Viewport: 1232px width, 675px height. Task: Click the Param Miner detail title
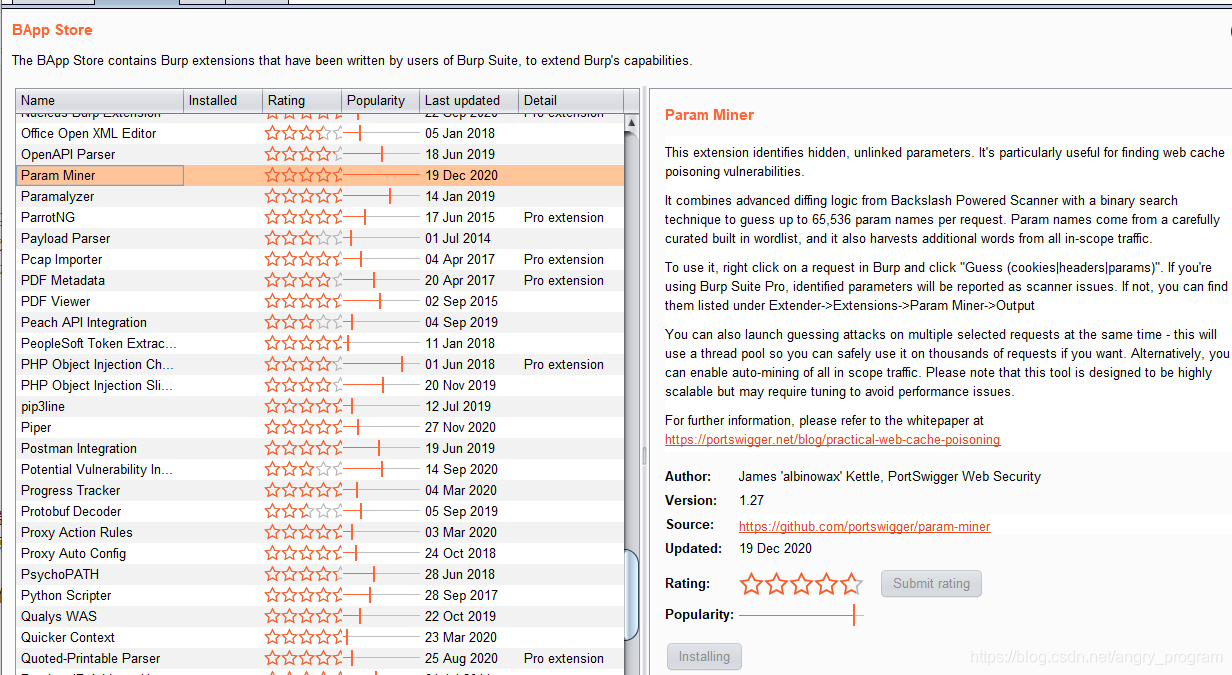pos(709,115)
